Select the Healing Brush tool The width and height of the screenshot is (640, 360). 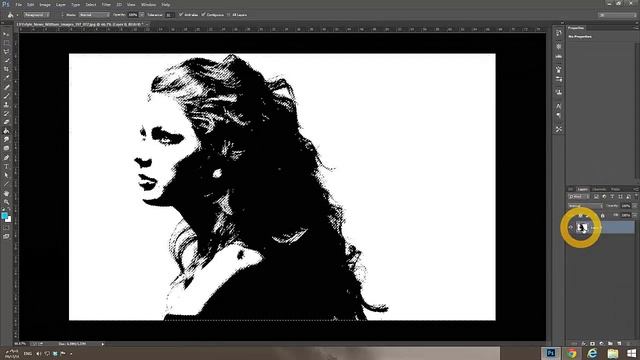tap(6, 87)
